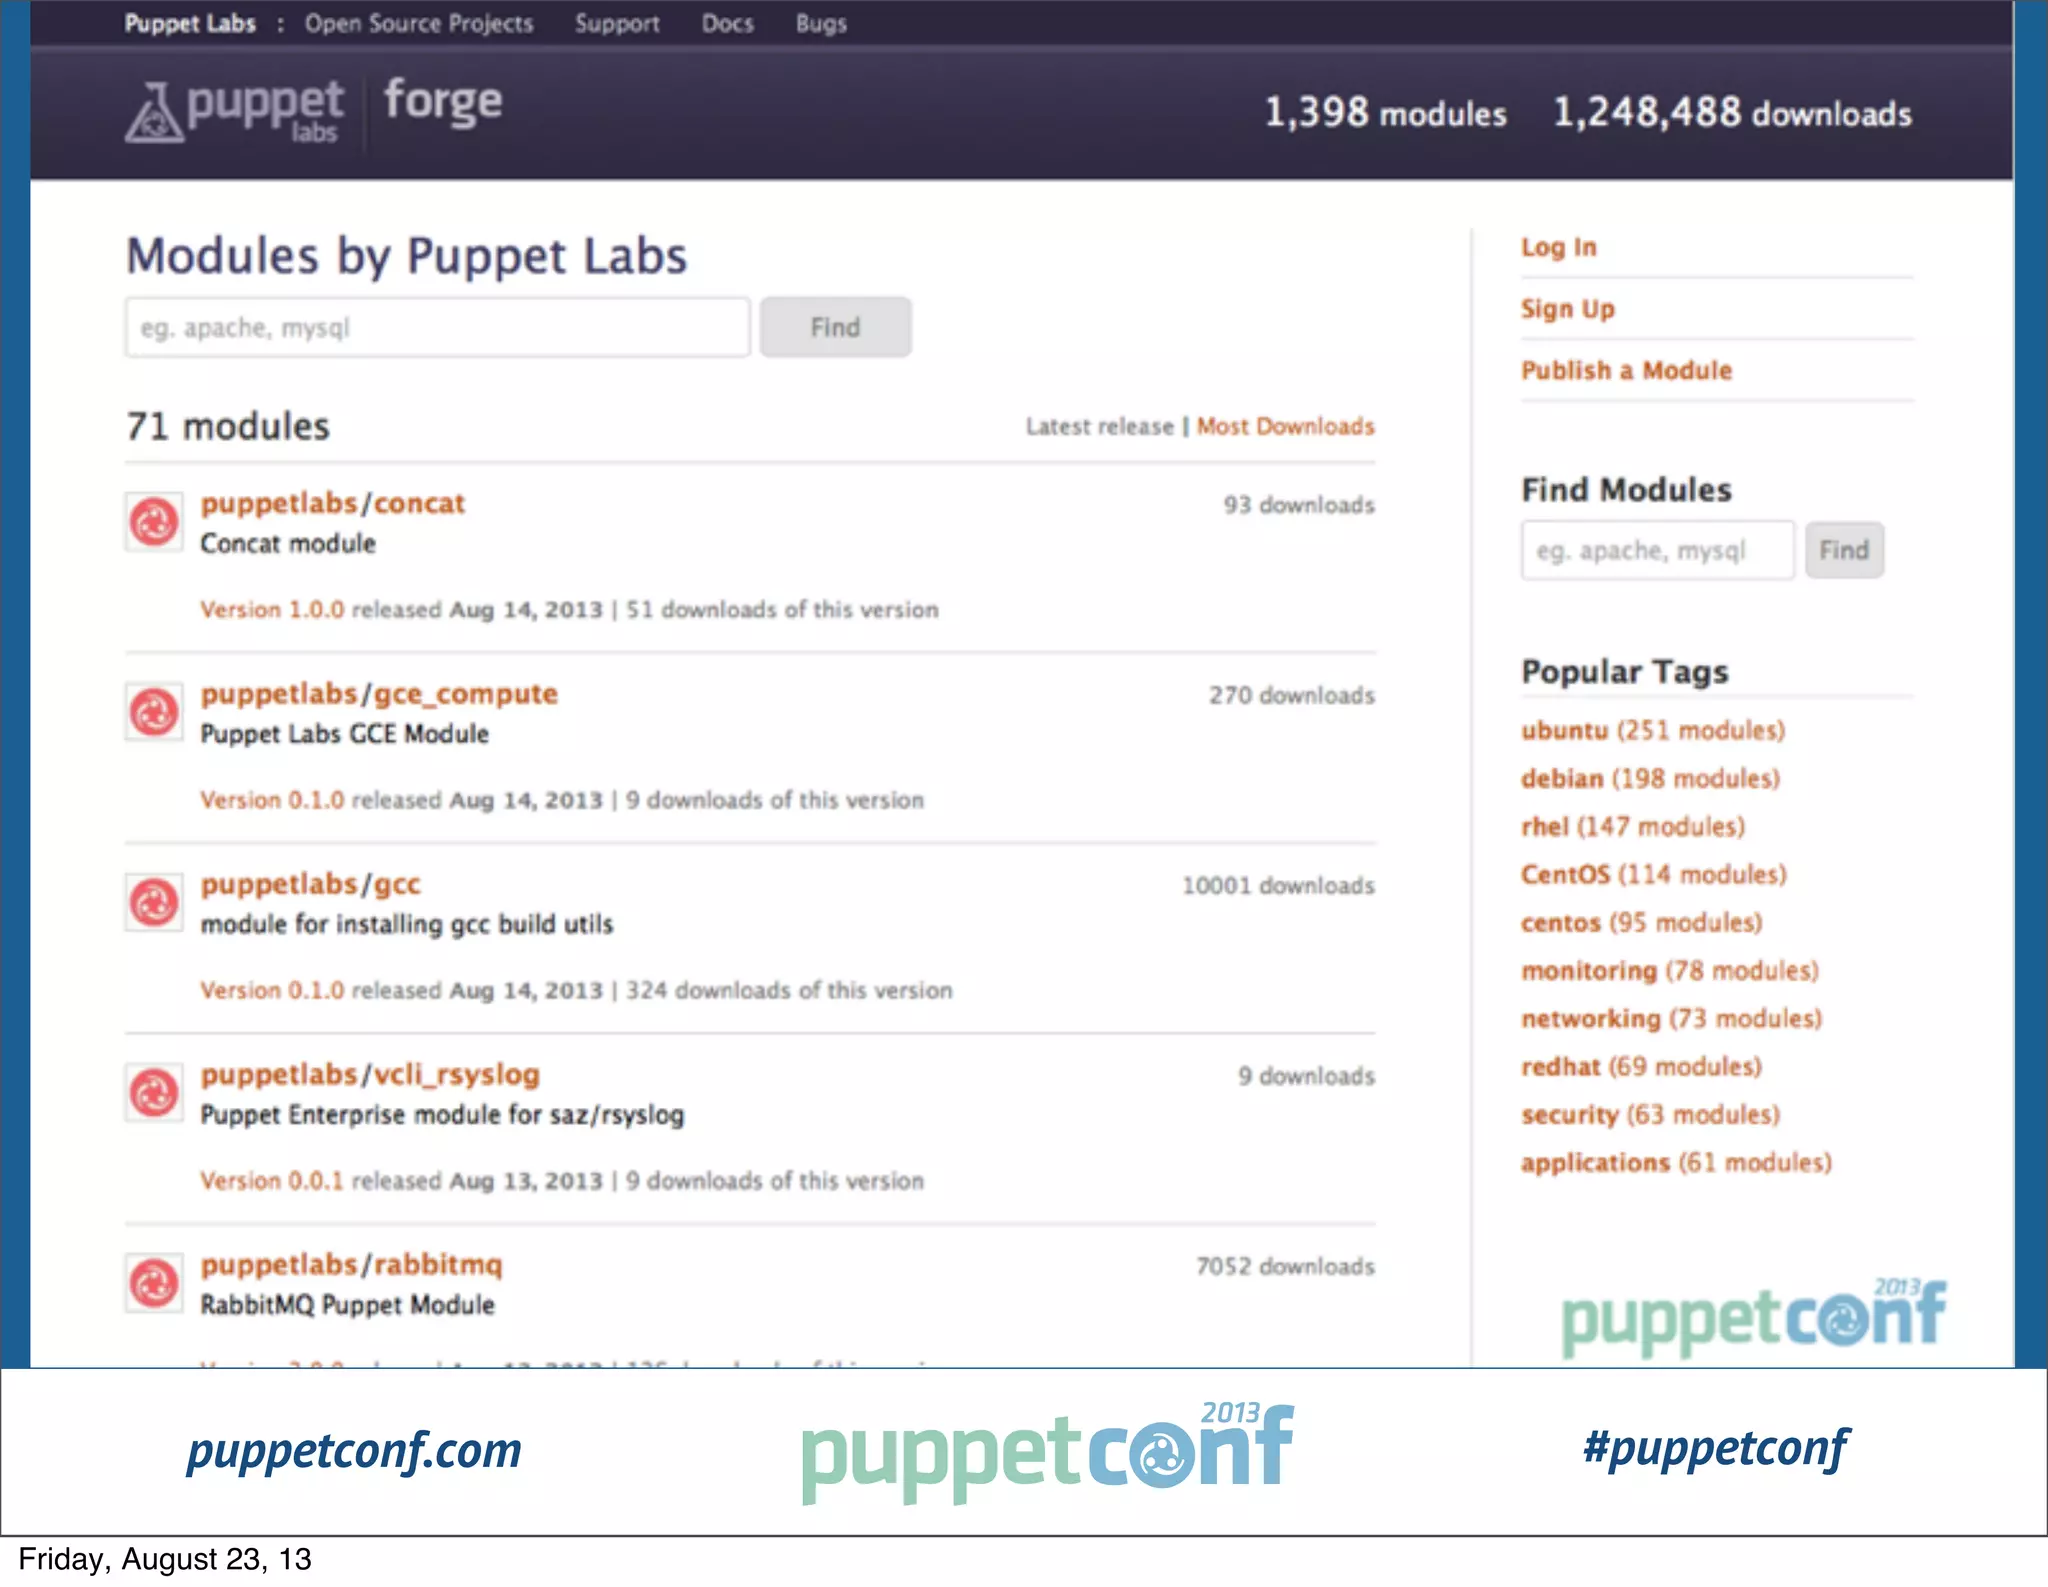Viewport: 2048px width, 1587px height.
Task: Click the Sign Up link
Action: coord(1567,309)
